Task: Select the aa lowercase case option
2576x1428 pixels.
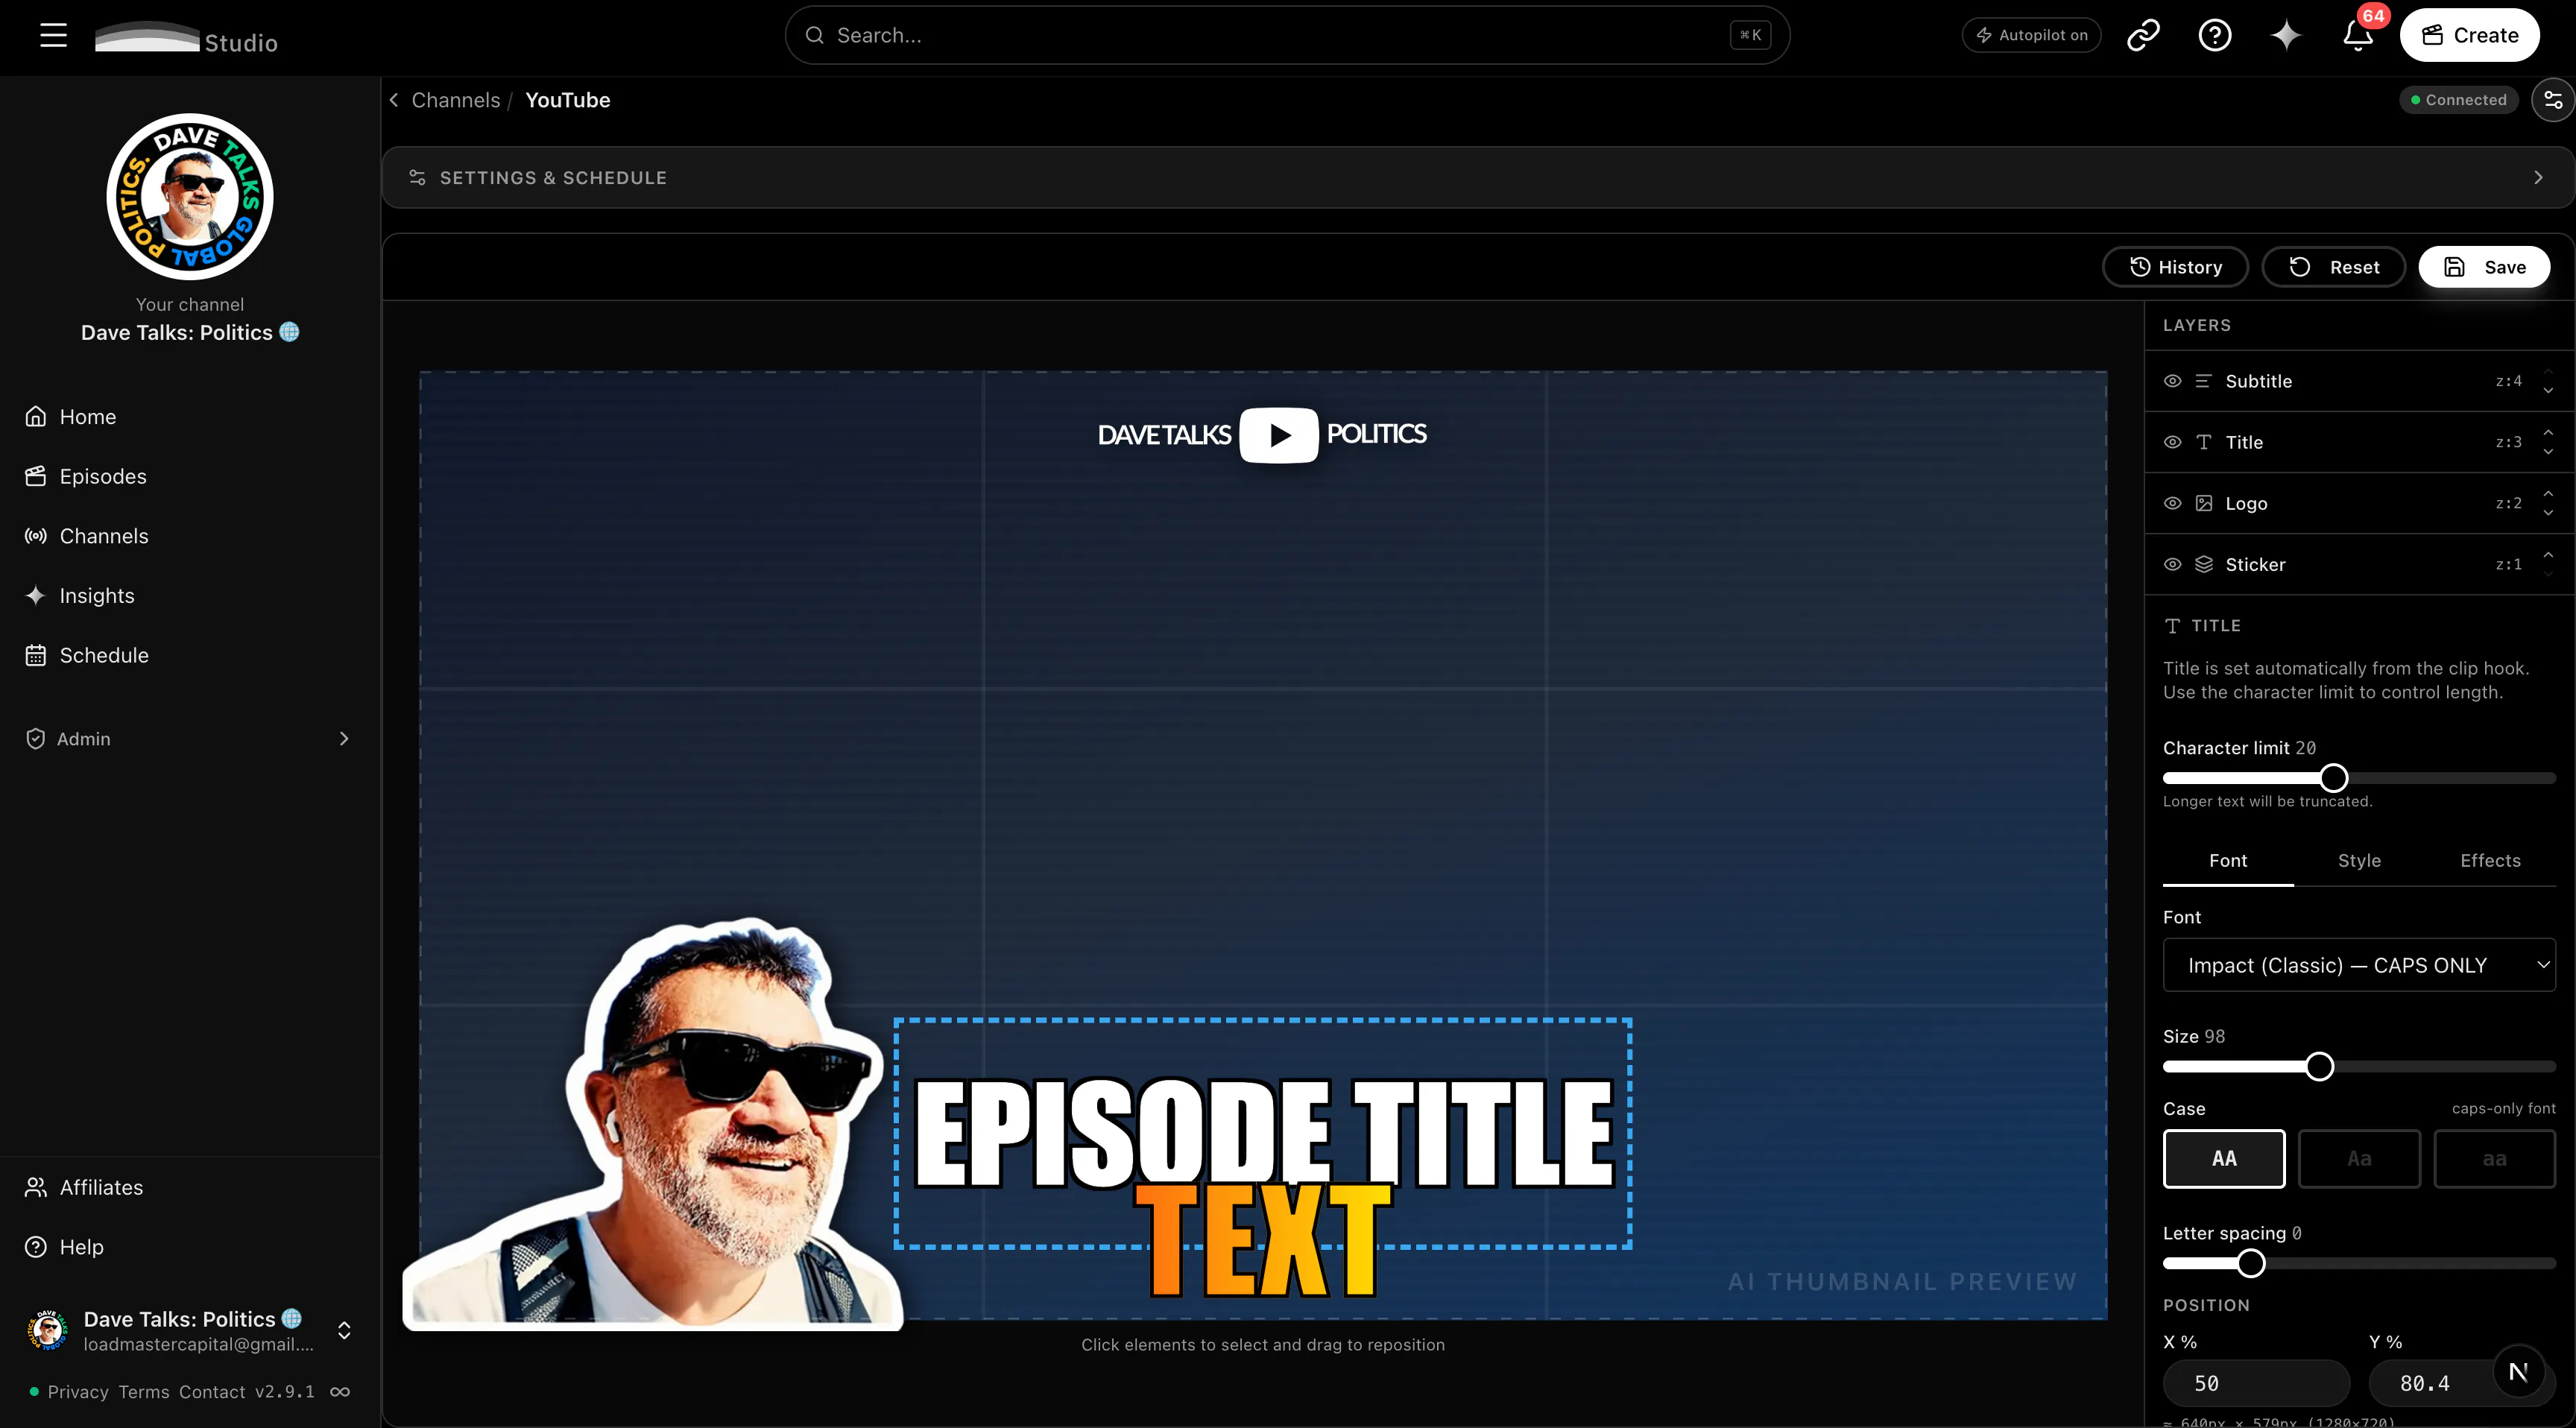Action: [2494, 1159]
